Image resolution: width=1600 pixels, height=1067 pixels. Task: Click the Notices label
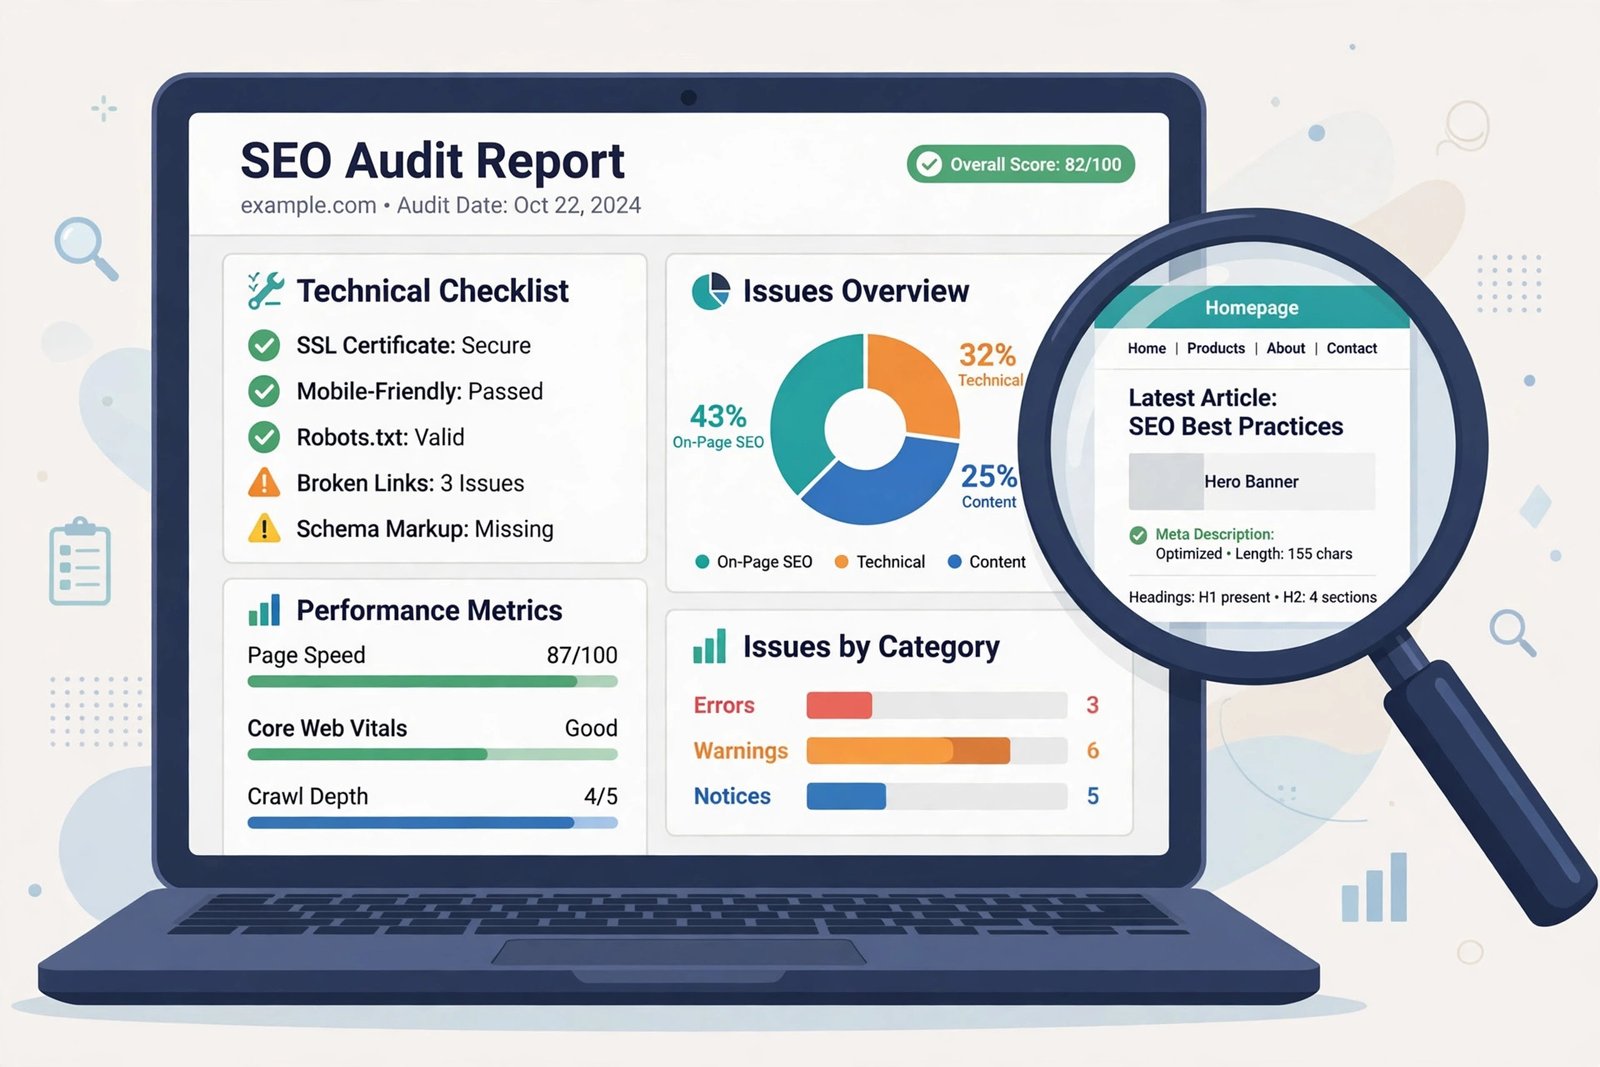(732, 796)
